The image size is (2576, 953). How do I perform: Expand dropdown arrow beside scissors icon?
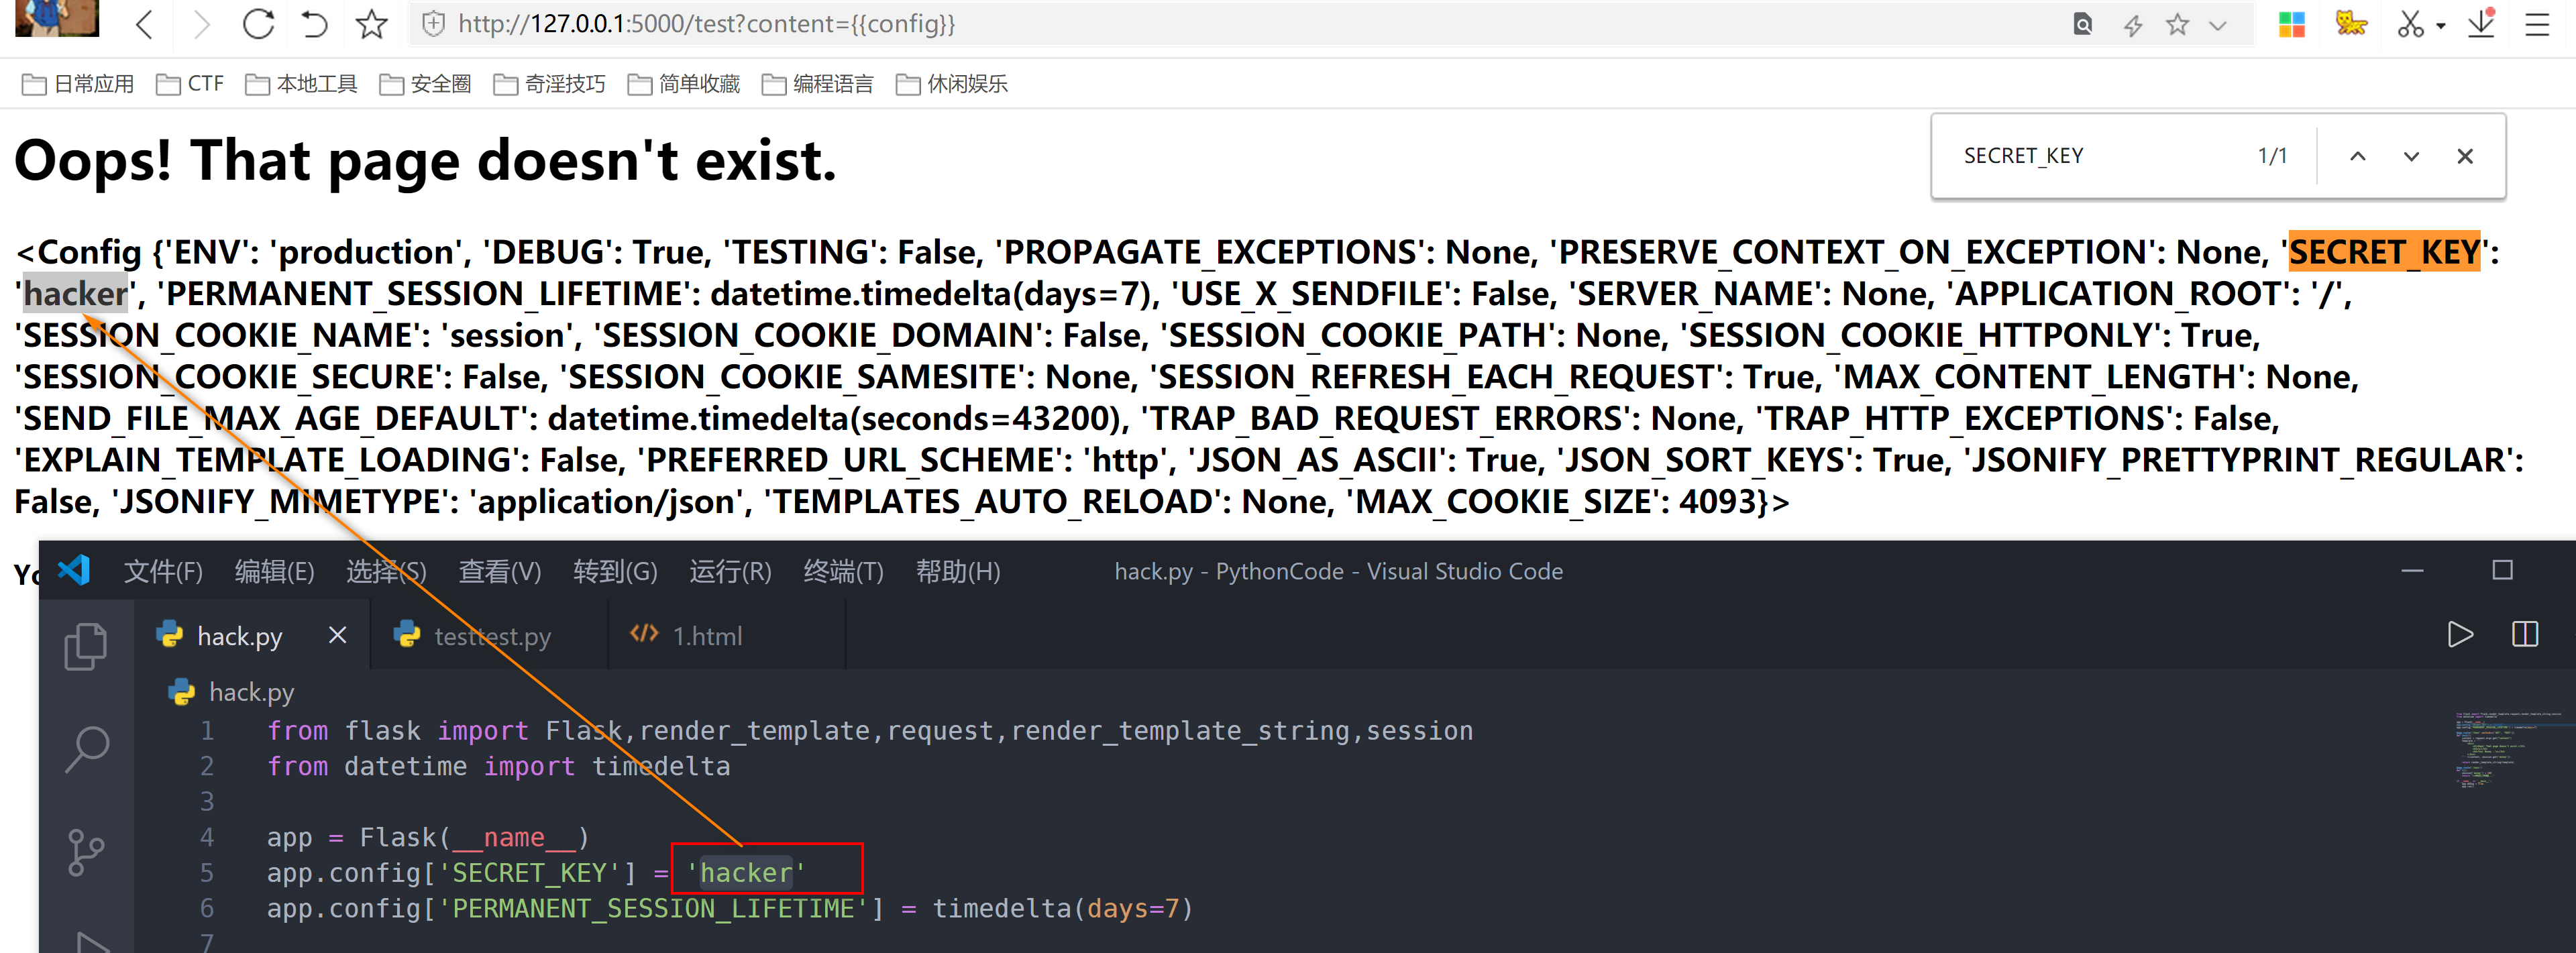pyautogui.click(x=2441, y=26)
